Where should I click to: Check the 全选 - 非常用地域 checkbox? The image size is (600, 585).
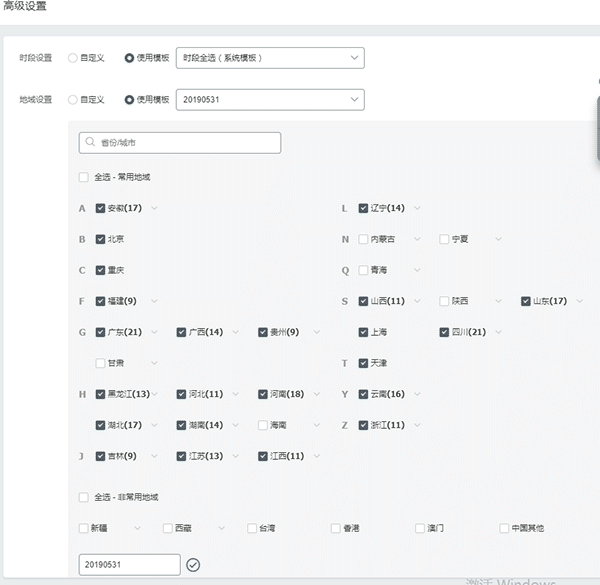[83, 497]
